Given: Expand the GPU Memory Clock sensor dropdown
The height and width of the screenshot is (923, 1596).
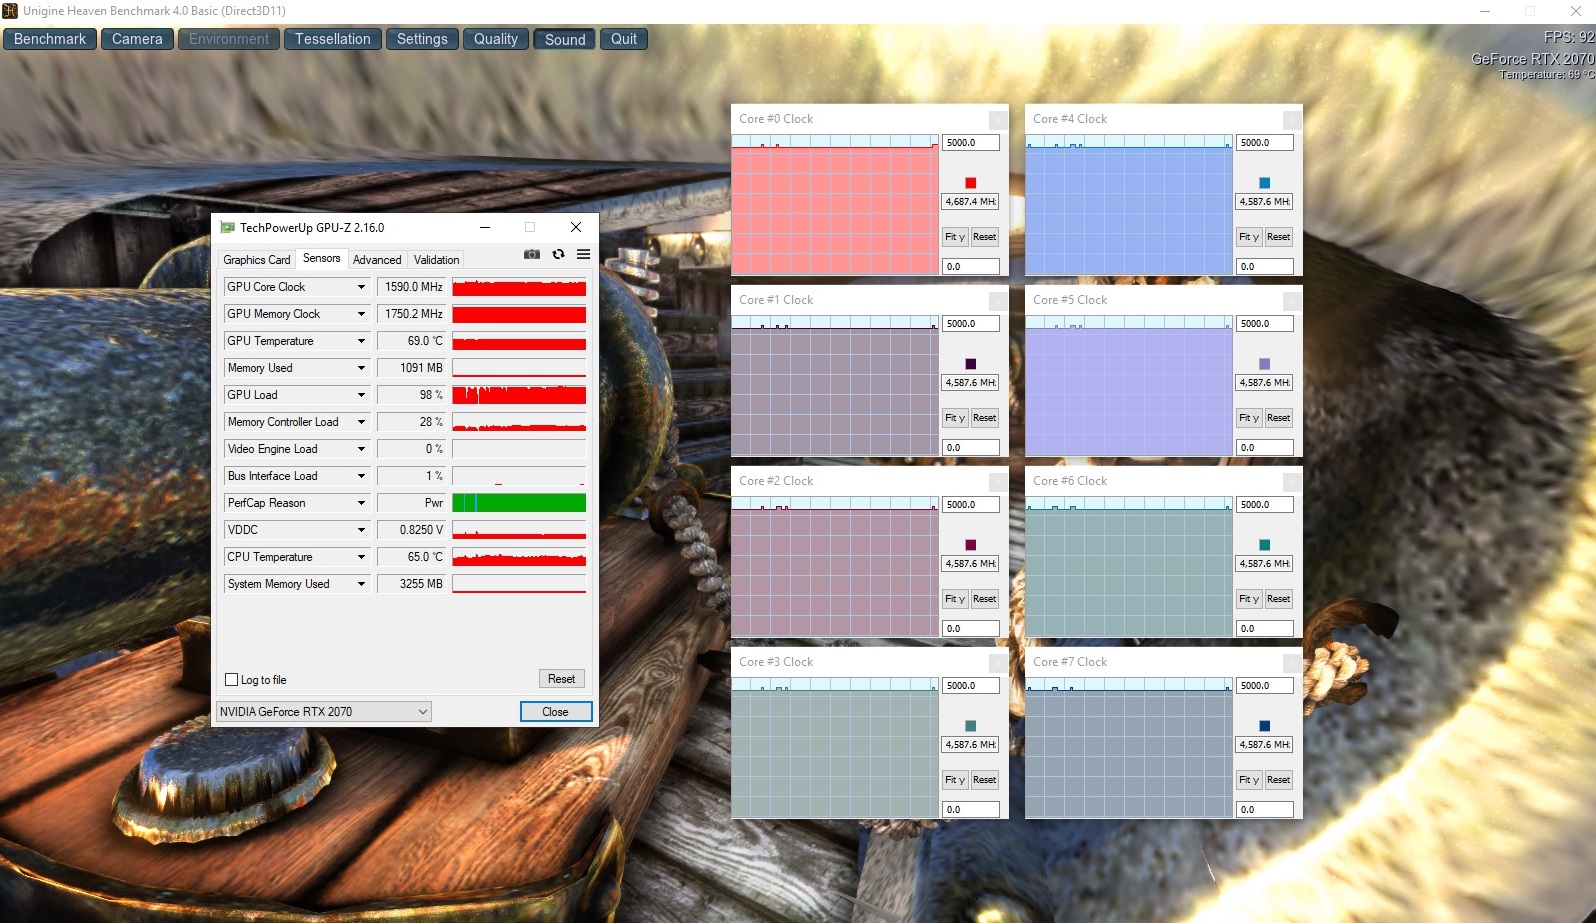Looking at the screenshot, I should pyautogui.click(x=361, y=314).
